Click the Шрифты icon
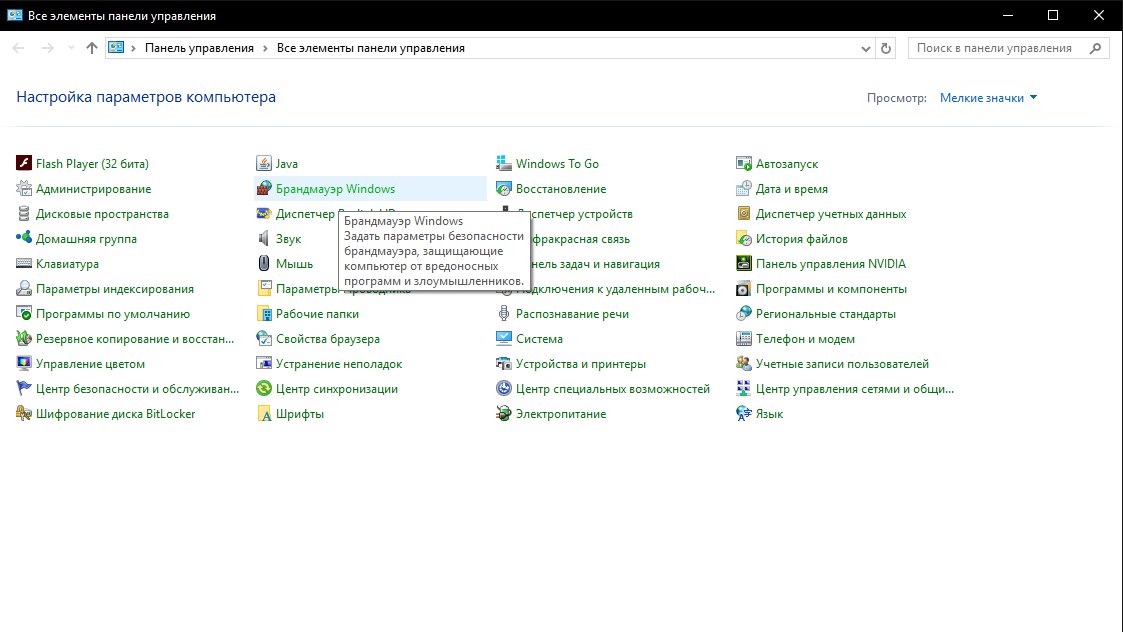Screen dimensions: 1123x632 click(x=264, y=413)
